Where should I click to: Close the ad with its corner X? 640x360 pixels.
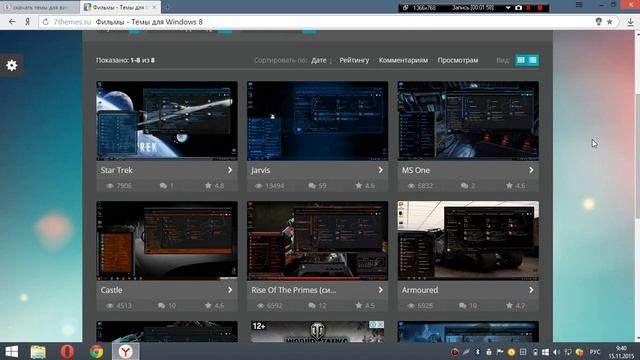380,324
